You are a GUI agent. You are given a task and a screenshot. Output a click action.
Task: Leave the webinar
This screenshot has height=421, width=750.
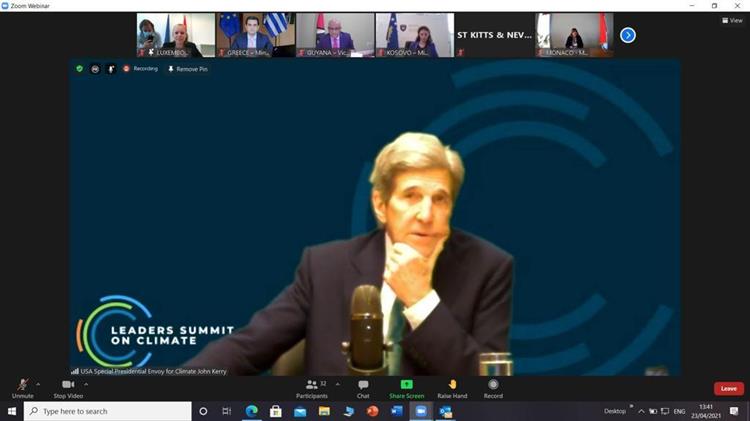[x=728, y=388]
